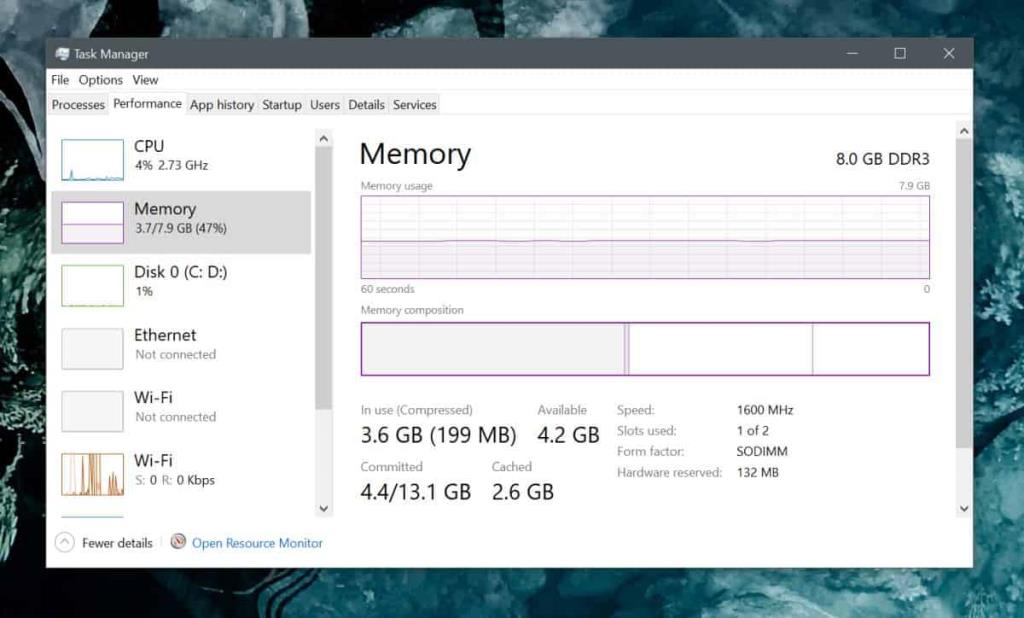
Task: Click inside the Memory usage graph
Action: [x=645, y=237]
